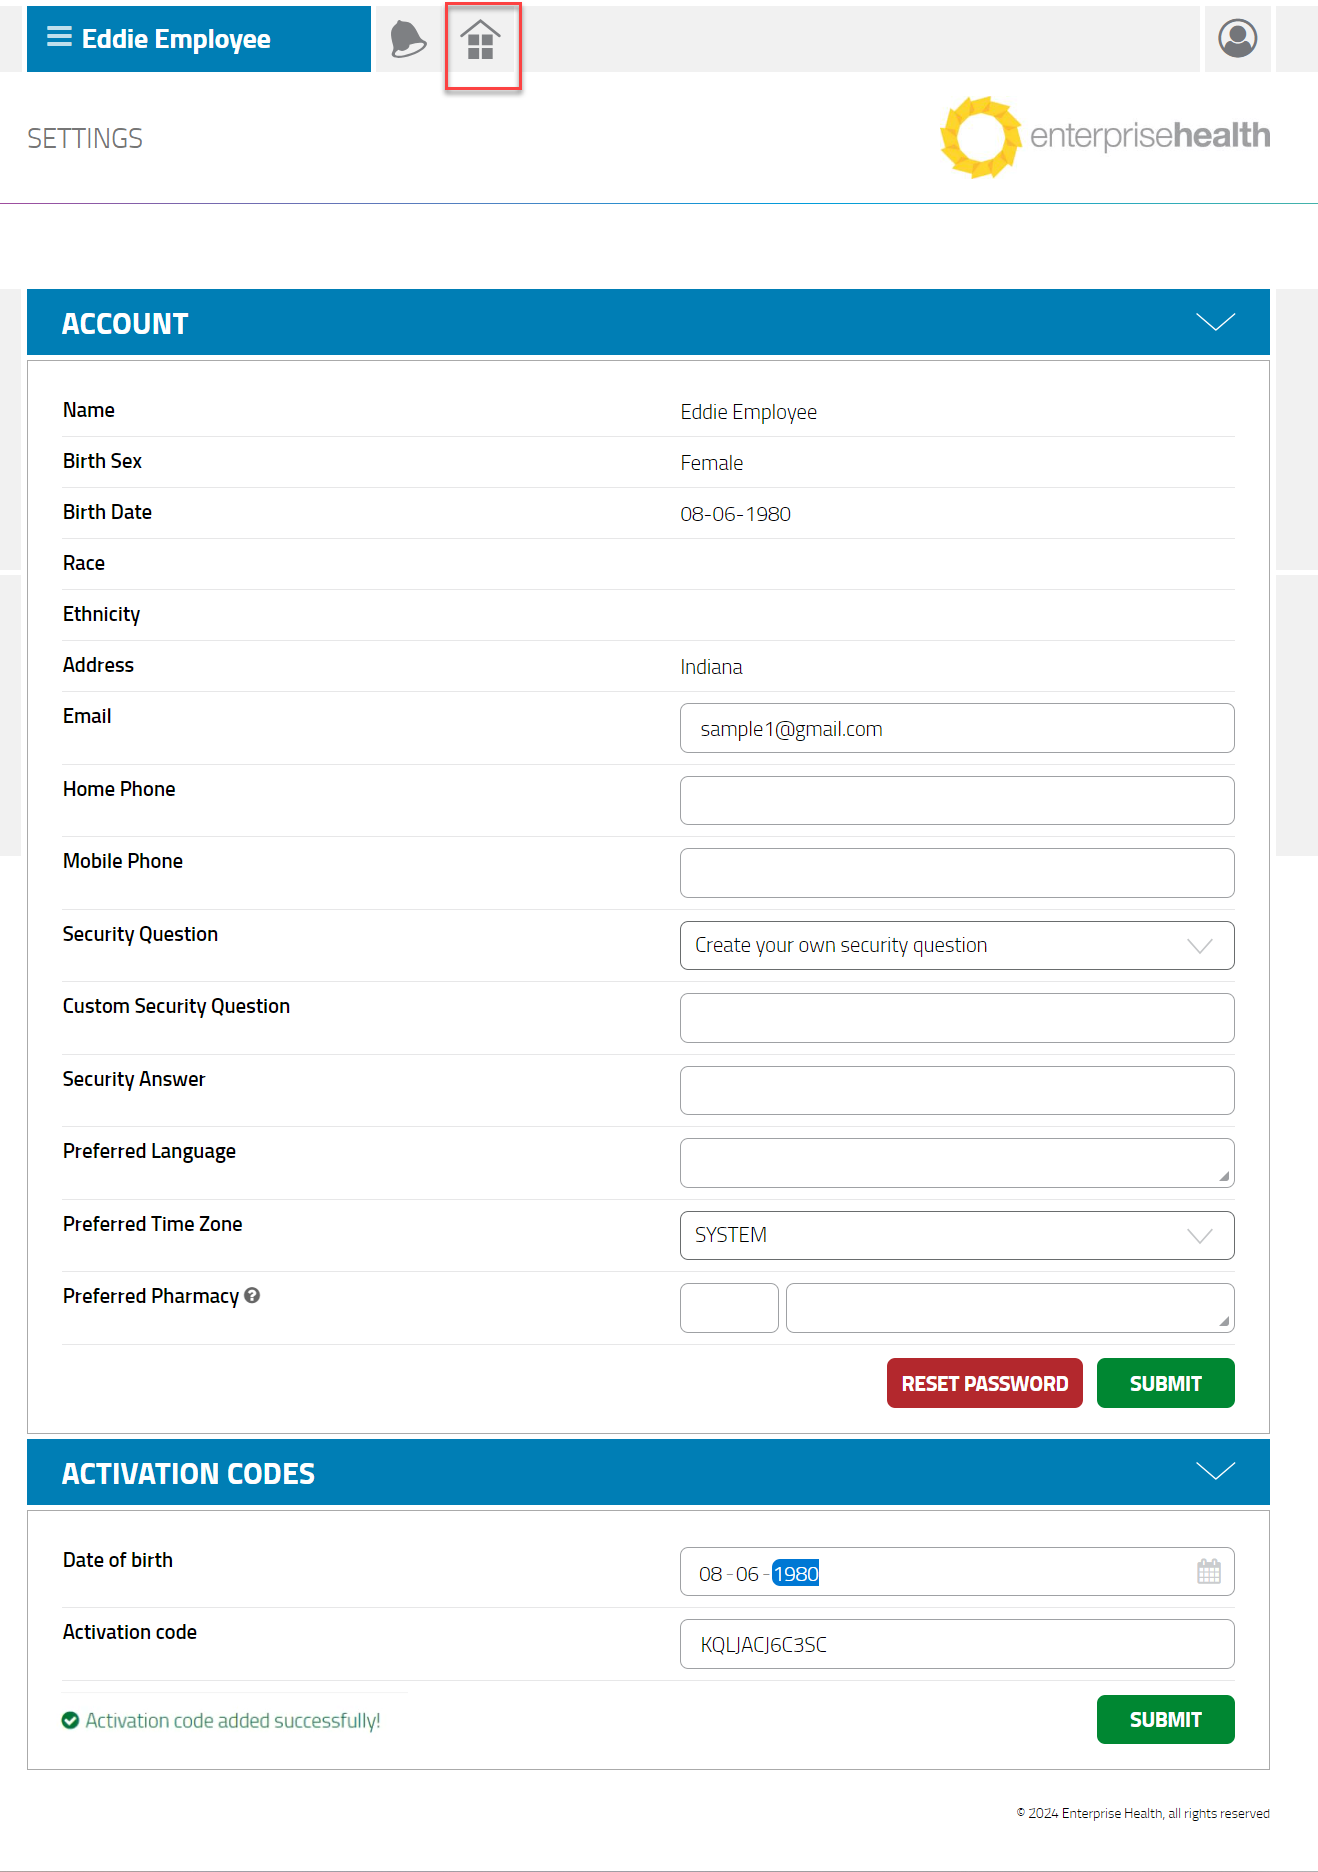Open the Preferred Time Zone dropdown

pyautogui.click(x=956, y=1235)
